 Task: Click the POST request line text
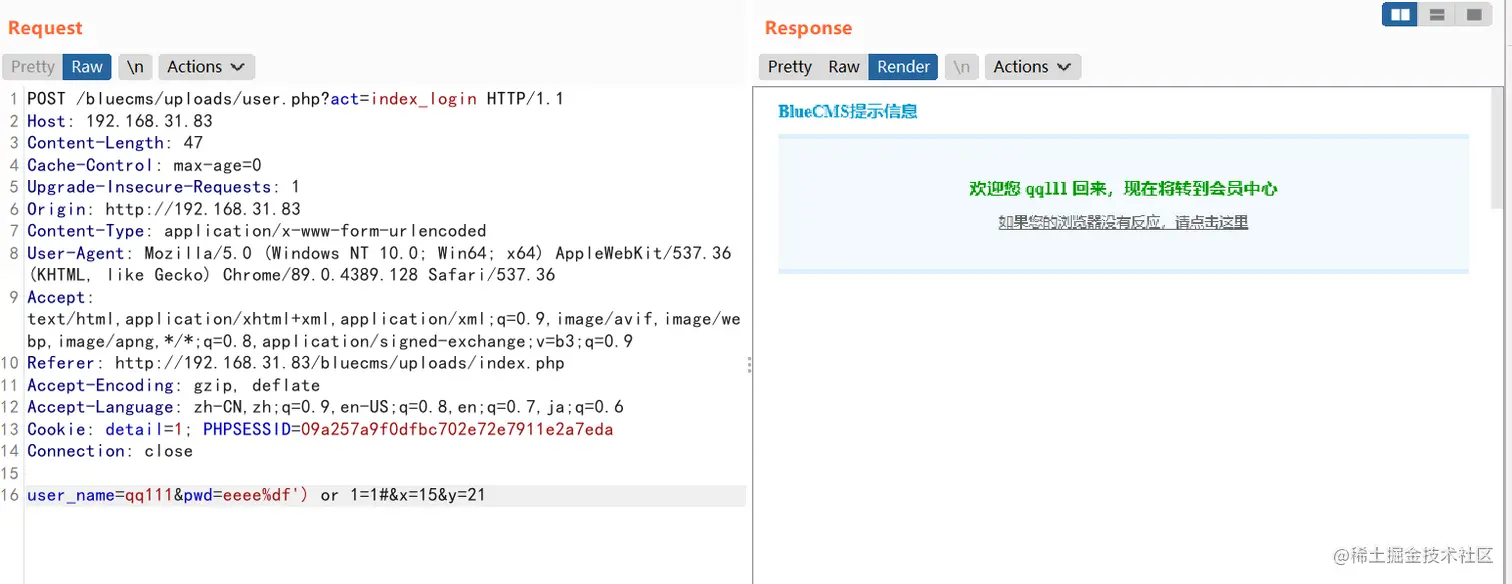pos(295,99)
